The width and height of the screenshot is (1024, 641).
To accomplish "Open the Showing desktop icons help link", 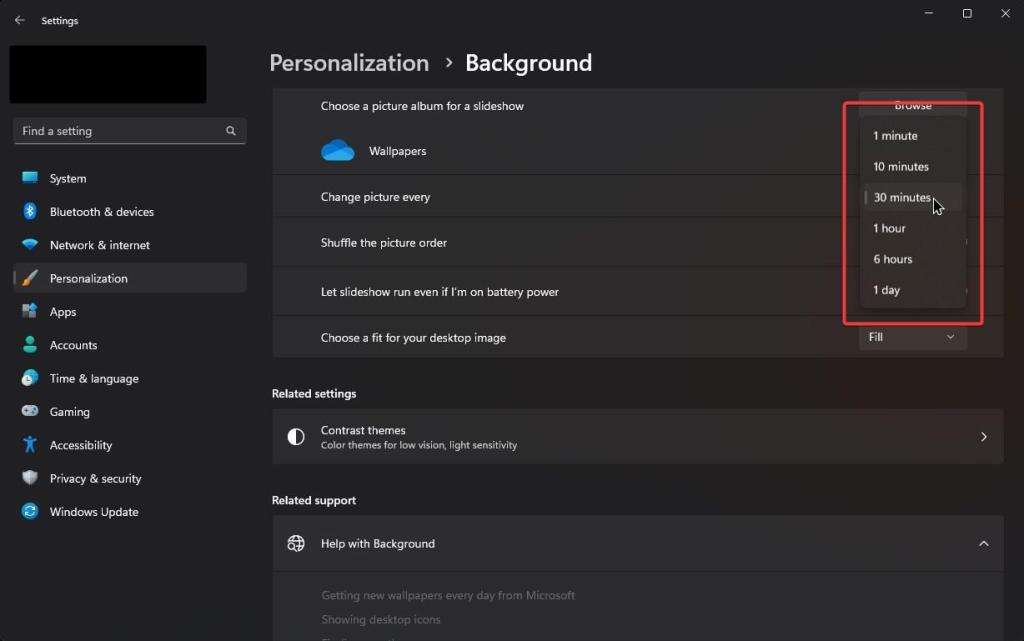I will click(381, 619).
